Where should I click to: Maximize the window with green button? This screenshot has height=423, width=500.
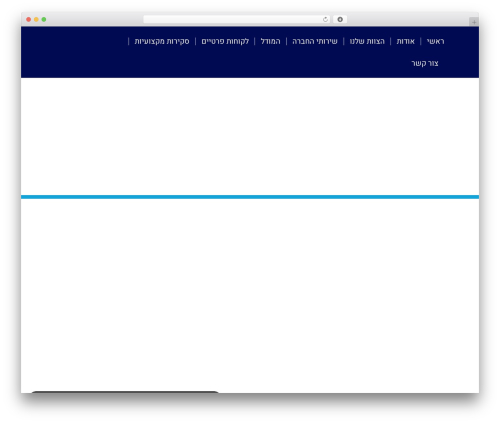pyautogui.click(x=44, y=19)
